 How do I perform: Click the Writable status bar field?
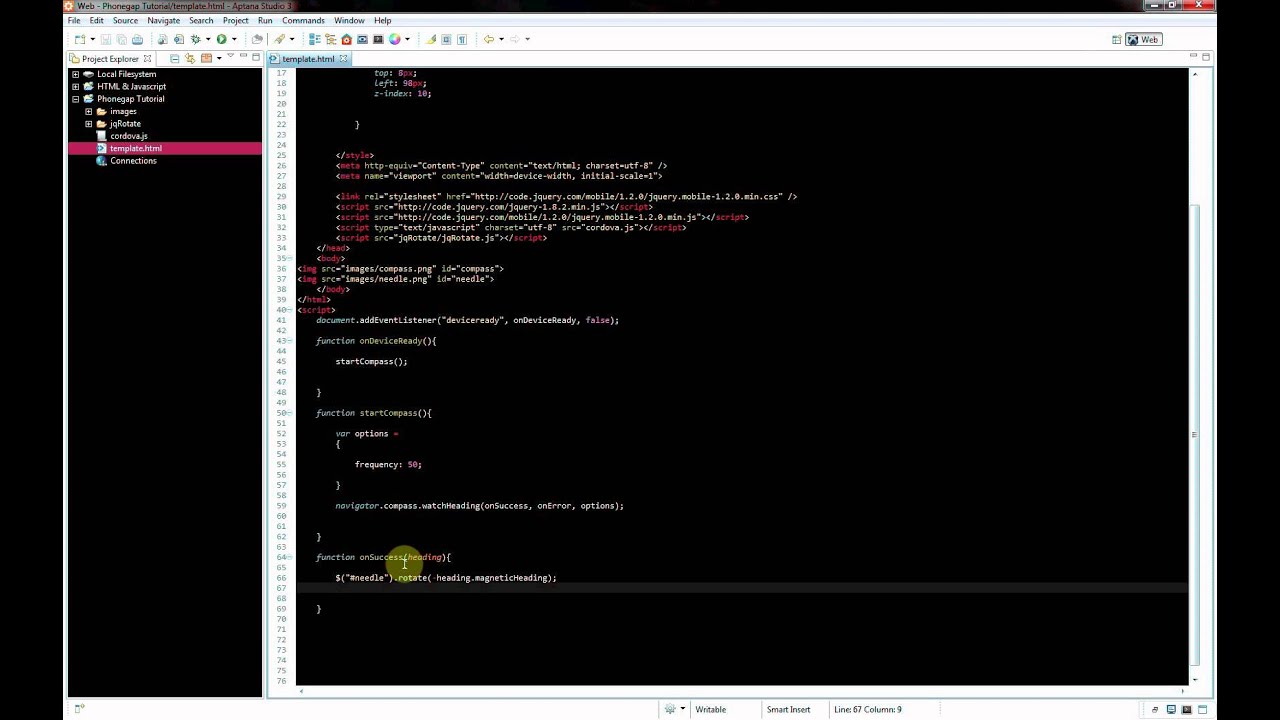pyautogui.click(x=711, y=709)
